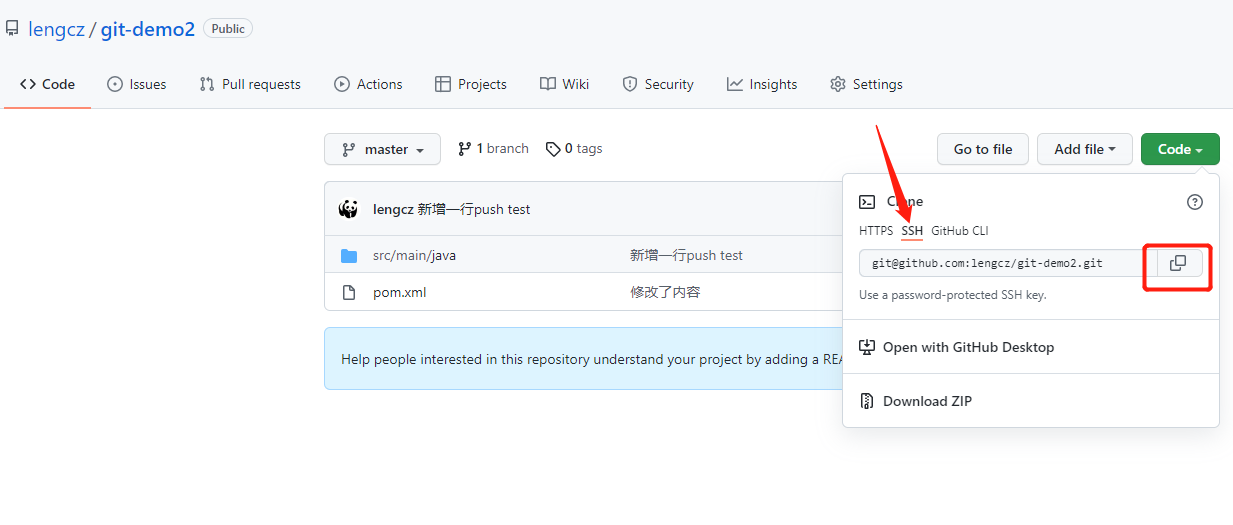Click the Public visibility badge
This screenshot has width=1233, height=525.
point(228,29)
